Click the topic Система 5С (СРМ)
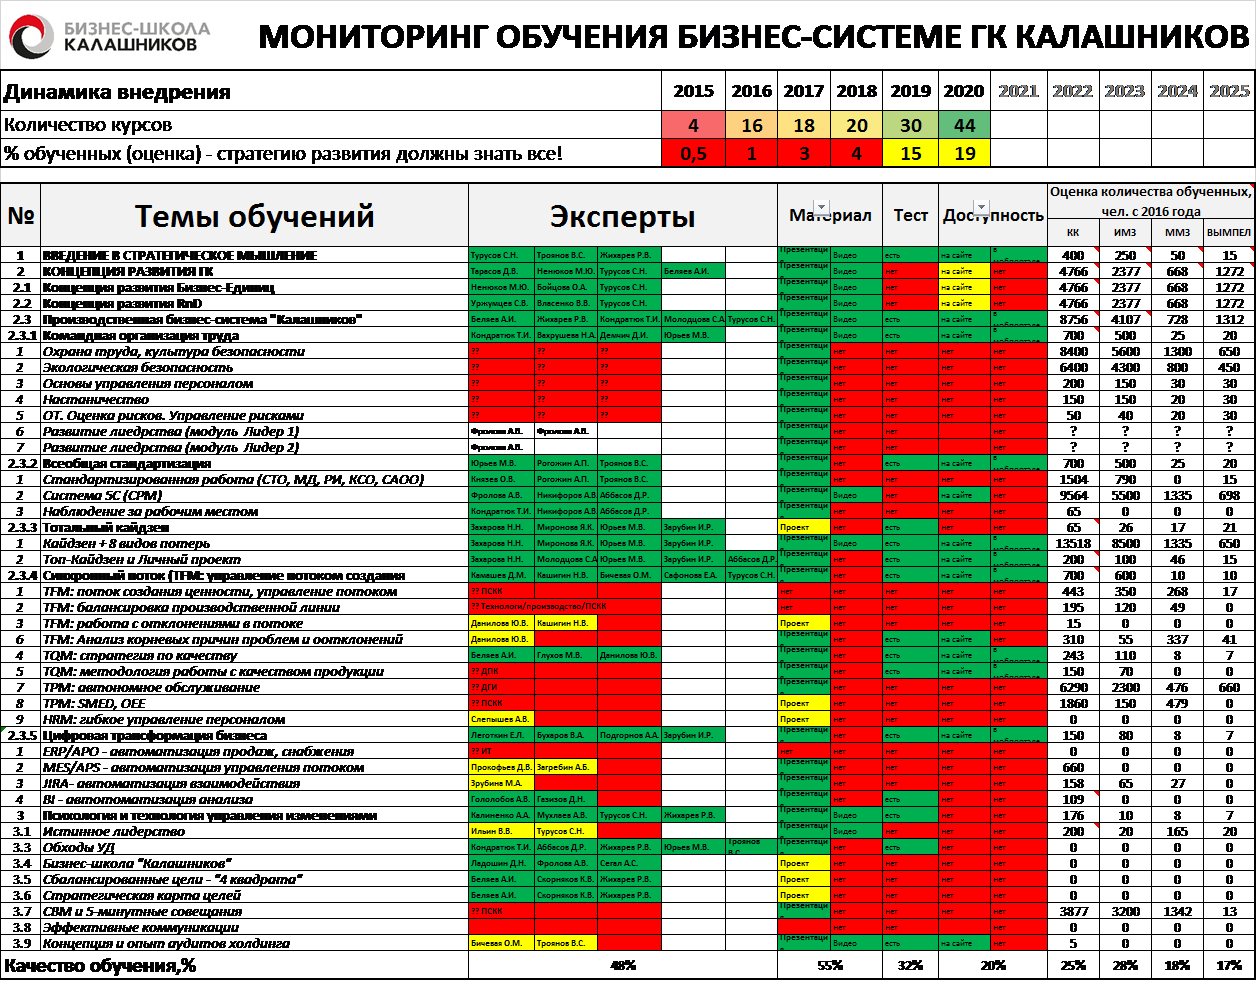The image size is (1257, 981). pos(102,495)
